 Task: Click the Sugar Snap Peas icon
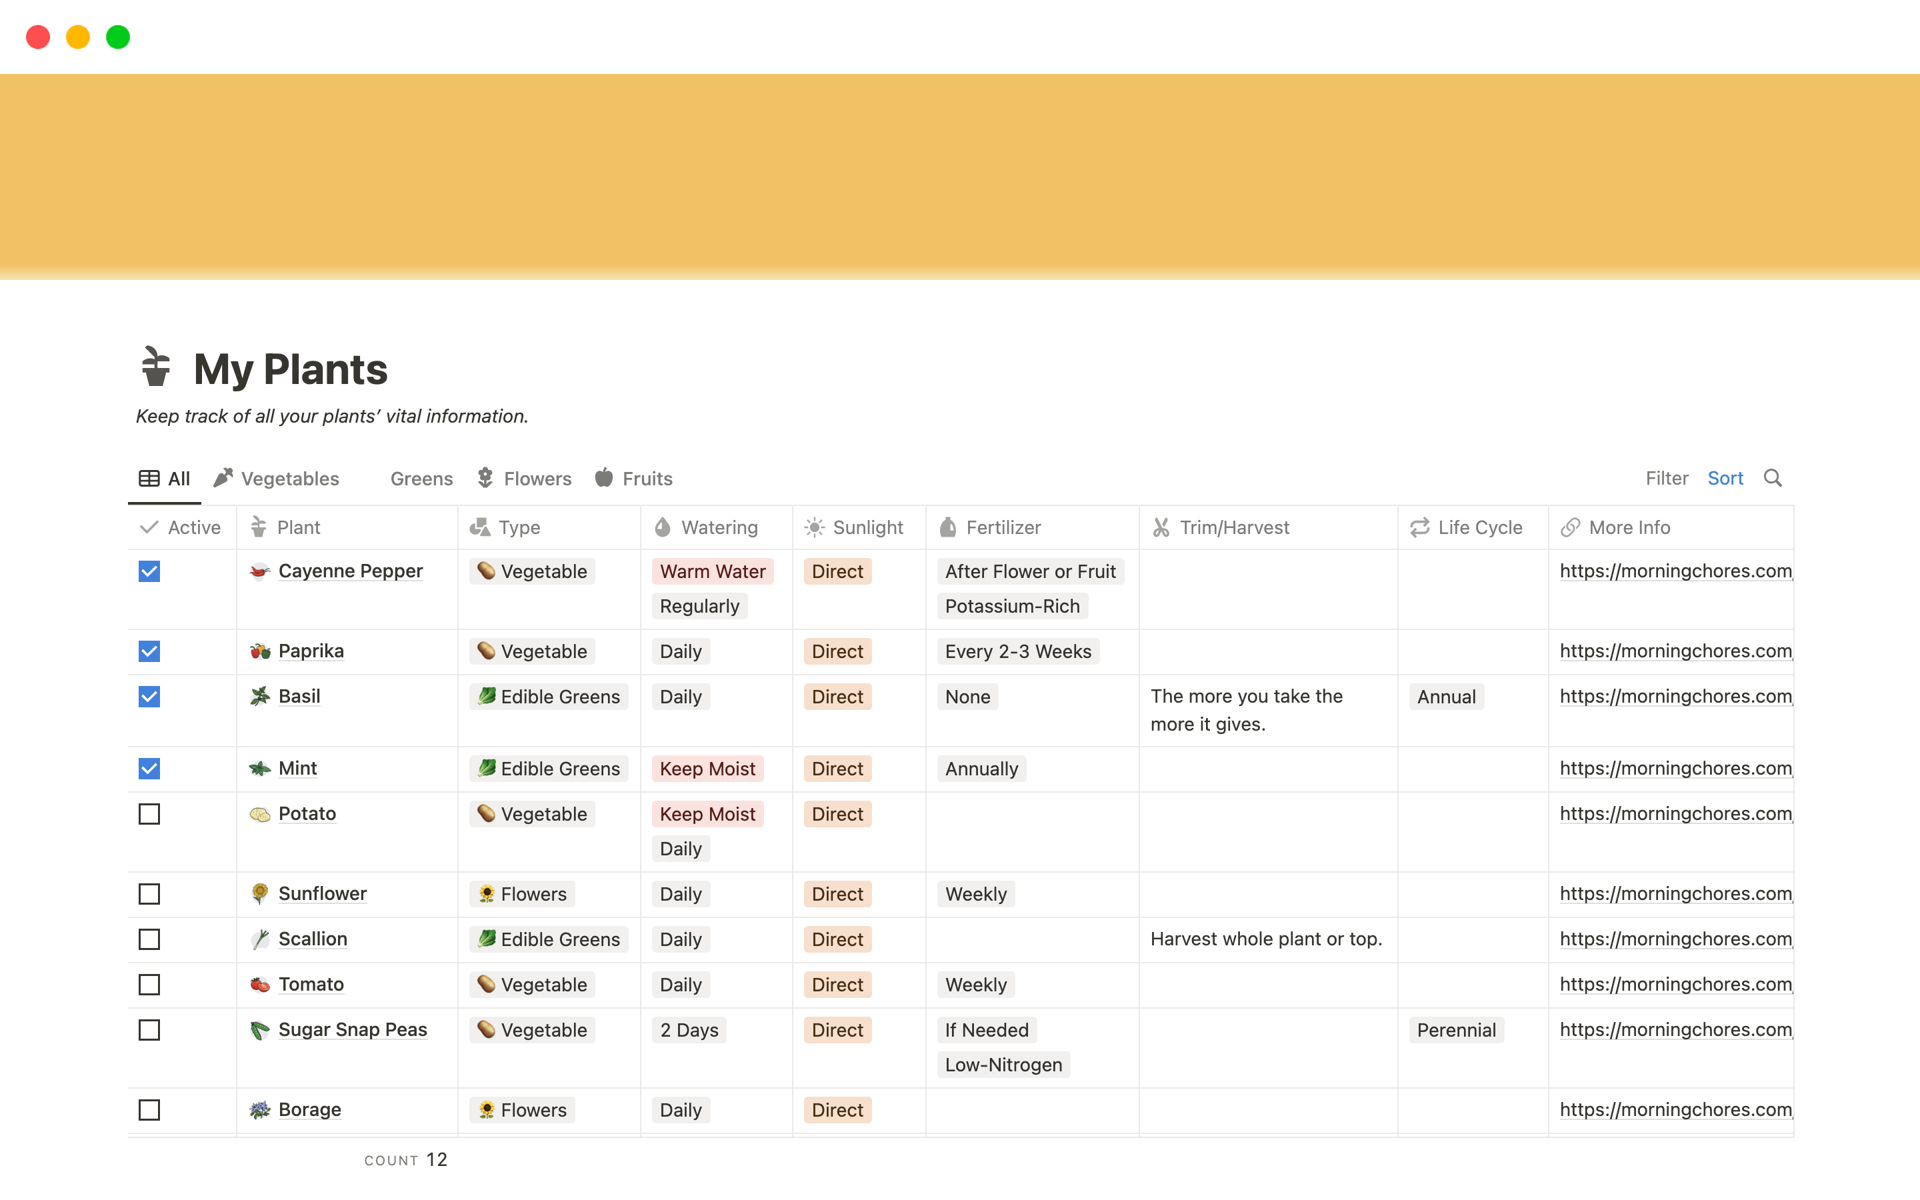click(x=260, y=1030)
